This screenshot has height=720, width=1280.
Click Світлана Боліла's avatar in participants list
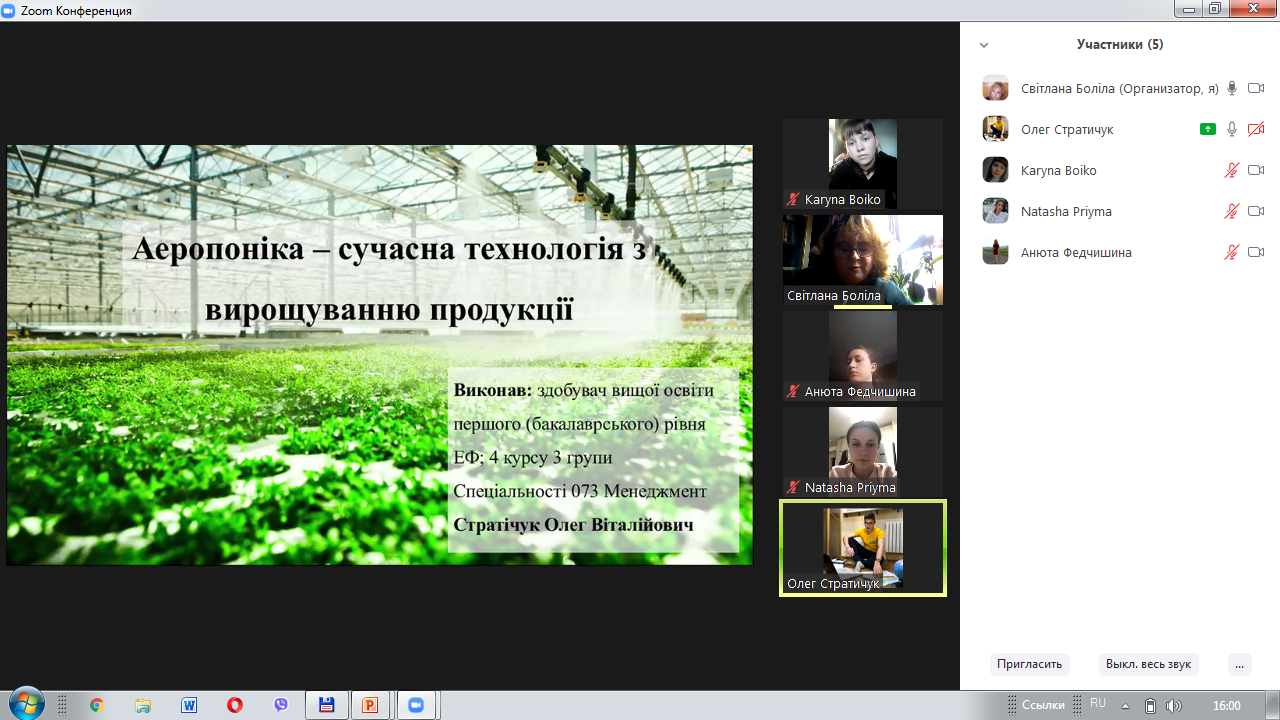[x=995, y=88]
